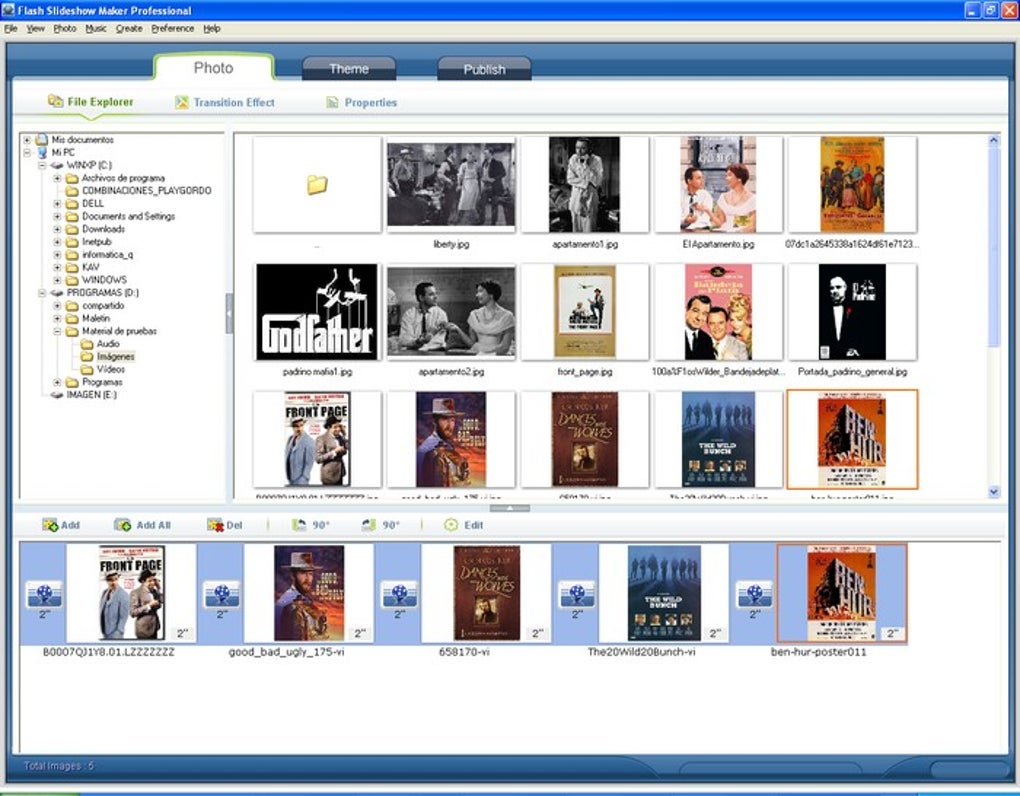
Task: Select the informatica_q folder
Action: (107, 254)
